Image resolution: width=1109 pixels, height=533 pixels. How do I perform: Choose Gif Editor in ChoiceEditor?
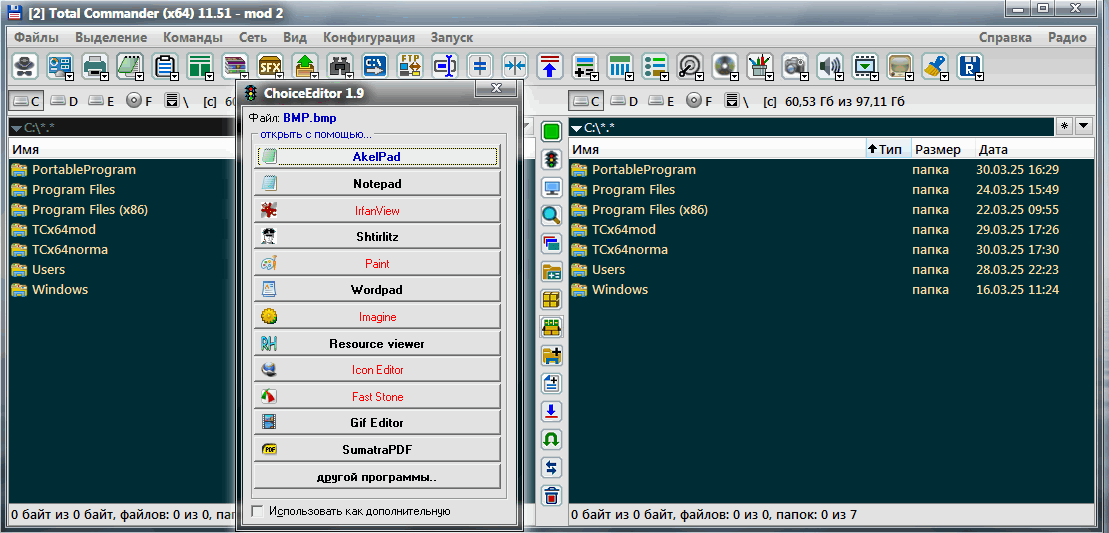point(377,423)
